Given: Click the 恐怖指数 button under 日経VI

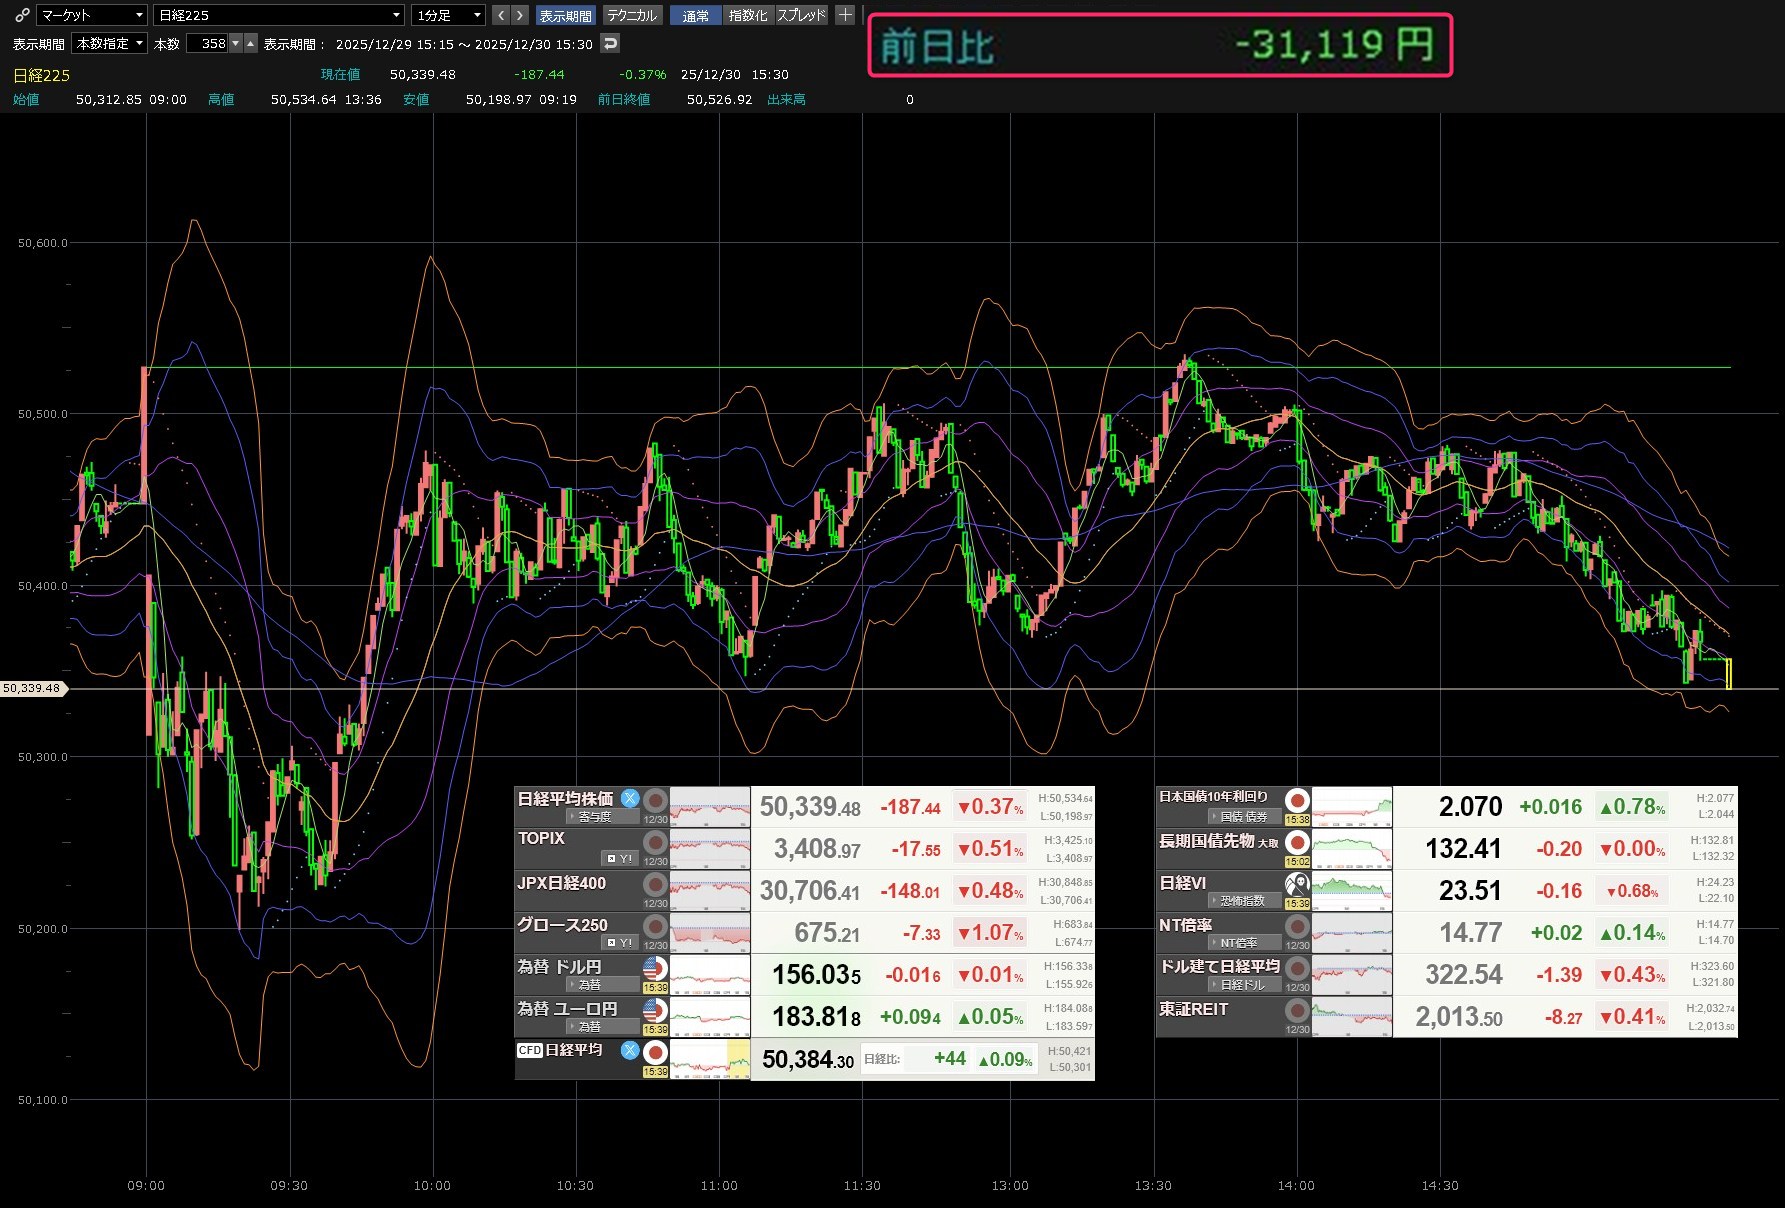Looking at the screenshot, I should [x=1243, y=901].
